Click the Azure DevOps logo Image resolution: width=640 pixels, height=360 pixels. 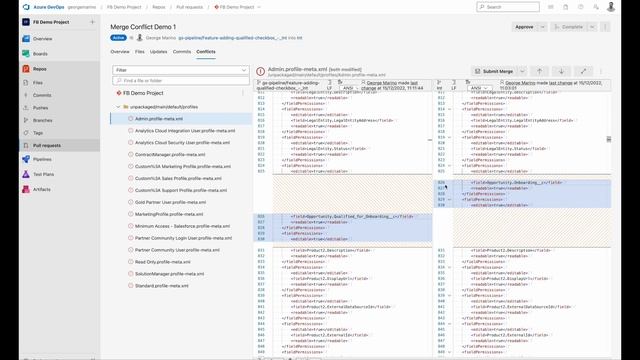[26, 7]
